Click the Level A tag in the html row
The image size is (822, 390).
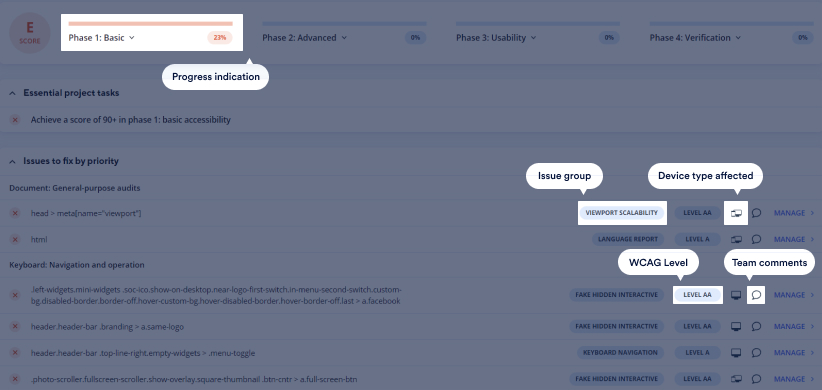pyautogui.click(x=697, y=239)
